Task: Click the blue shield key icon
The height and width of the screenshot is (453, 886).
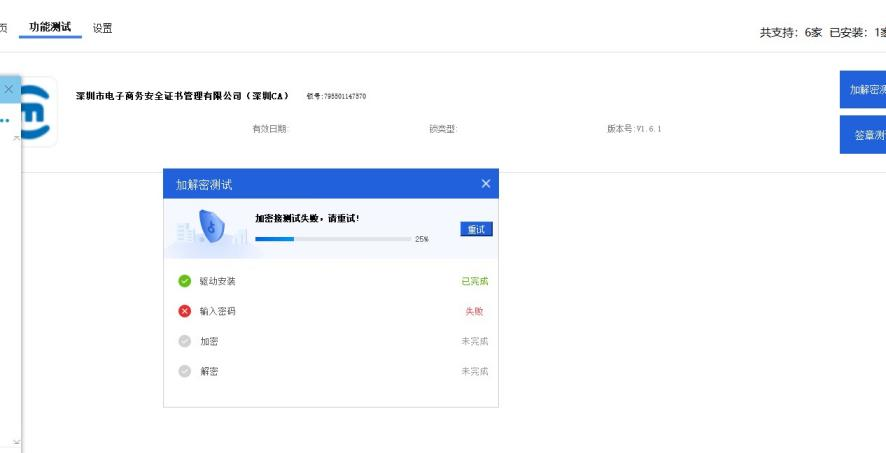Action: point(211,227)
